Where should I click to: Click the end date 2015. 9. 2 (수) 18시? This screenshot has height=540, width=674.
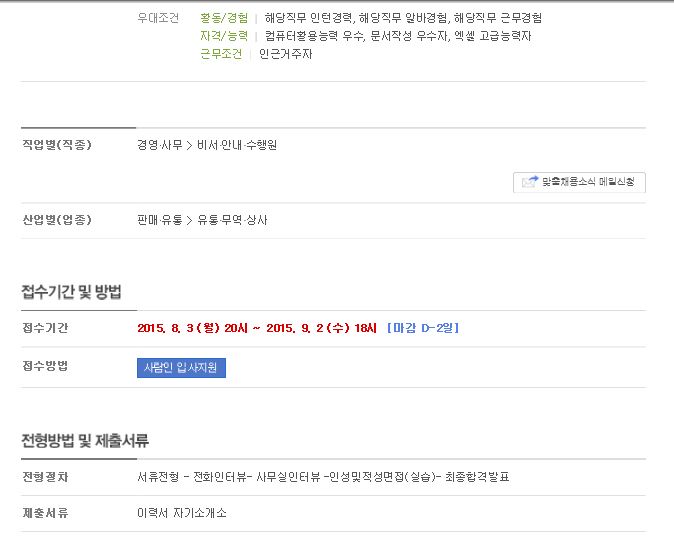click(x=322, y=328)
